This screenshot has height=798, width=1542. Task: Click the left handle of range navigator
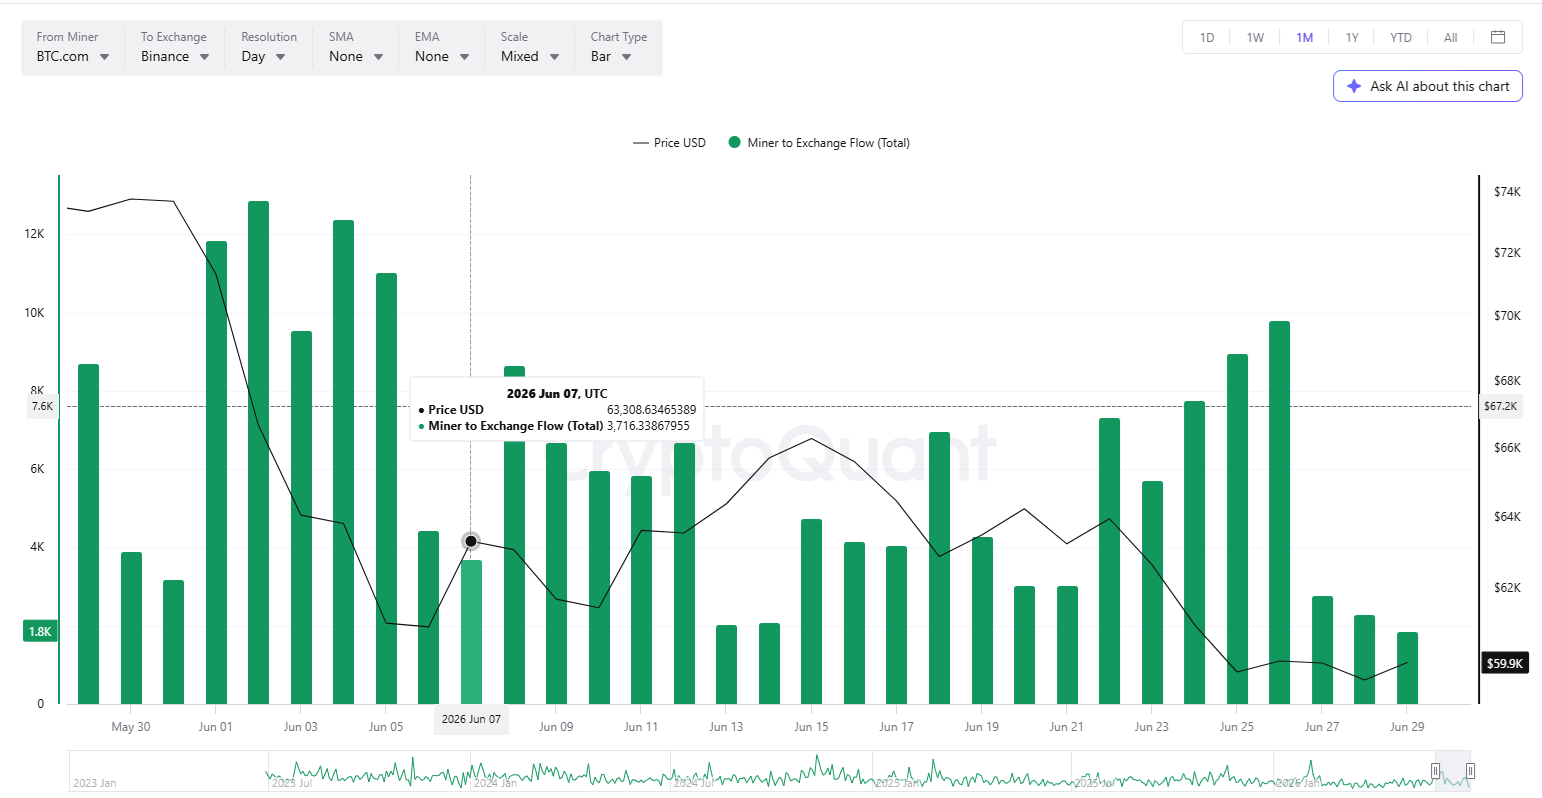point(1435,770)
